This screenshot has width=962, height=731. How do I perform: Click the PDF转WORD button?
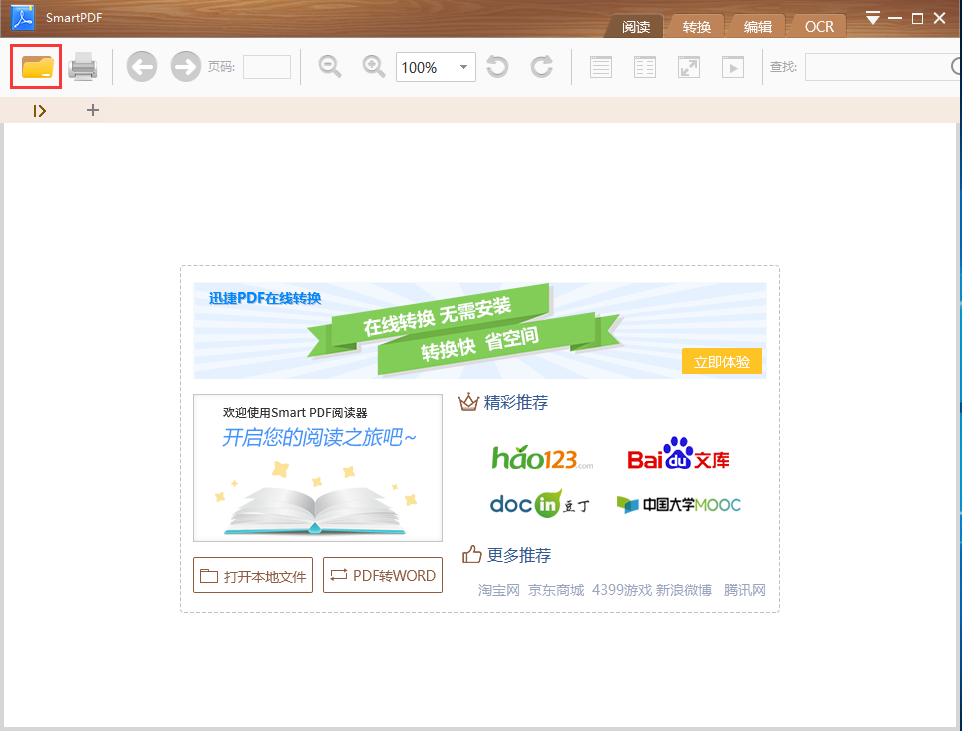tap(382, 575)
